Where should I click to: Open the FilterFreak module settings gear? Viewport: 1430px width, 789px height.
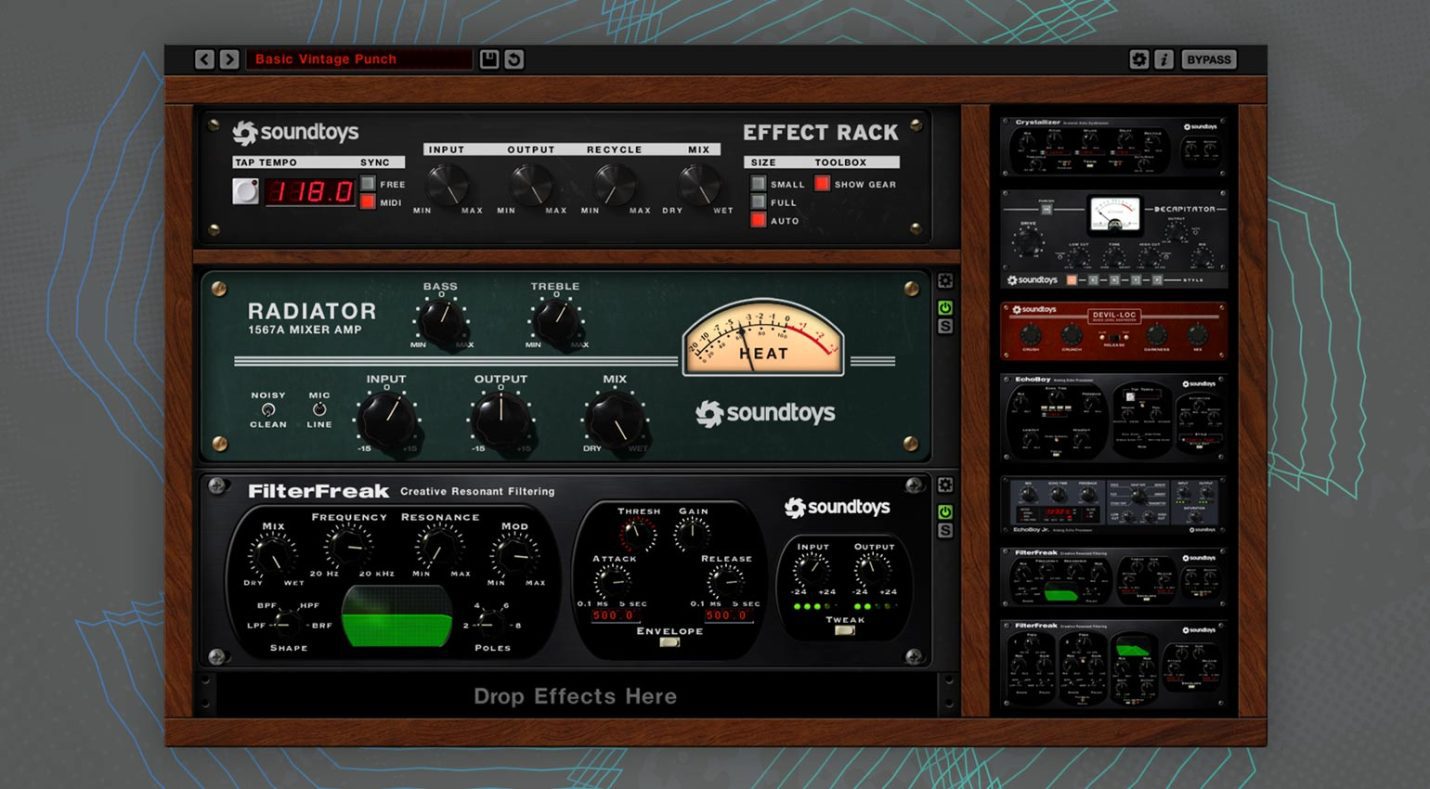click(944, 484)
